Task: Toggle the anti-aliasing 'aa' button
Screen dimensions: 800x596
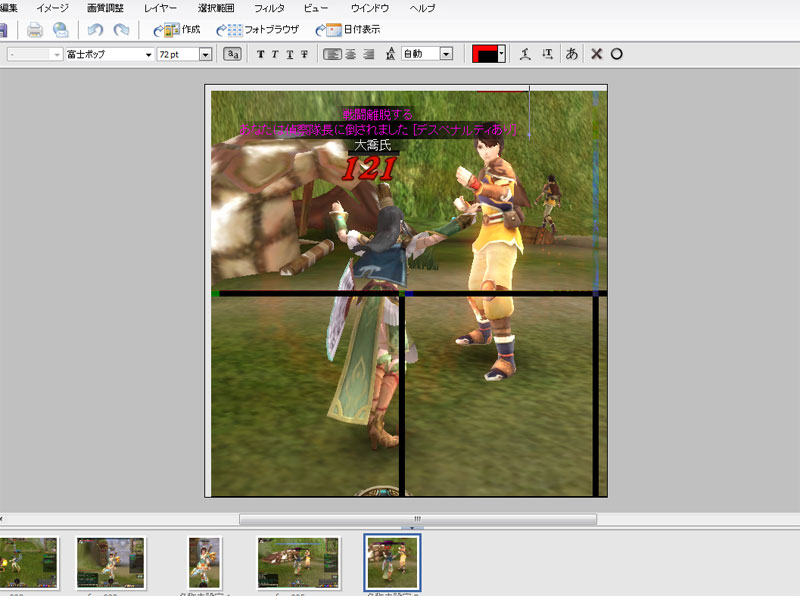Action: coord(232,54)
